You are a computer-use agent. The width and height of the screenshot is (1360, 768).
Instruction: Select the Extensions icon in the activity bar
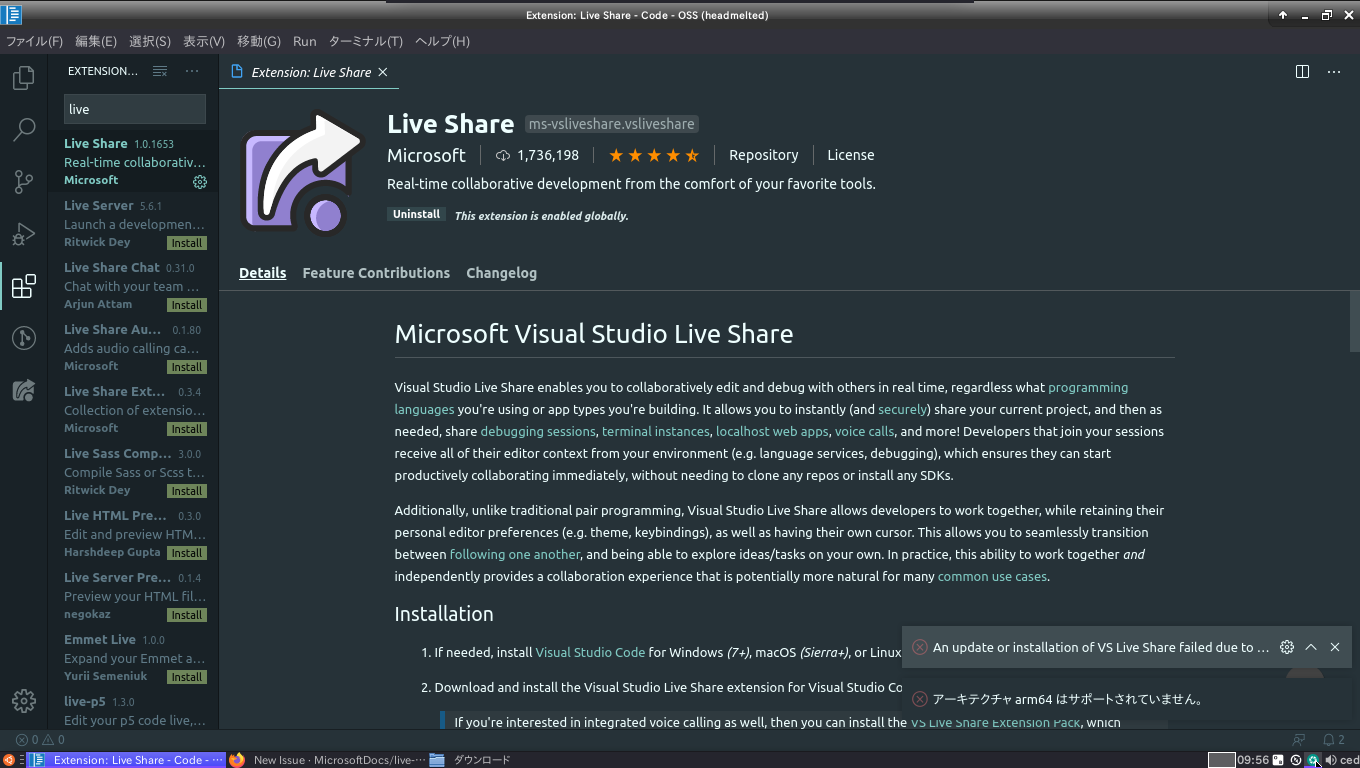coord(23,285)
